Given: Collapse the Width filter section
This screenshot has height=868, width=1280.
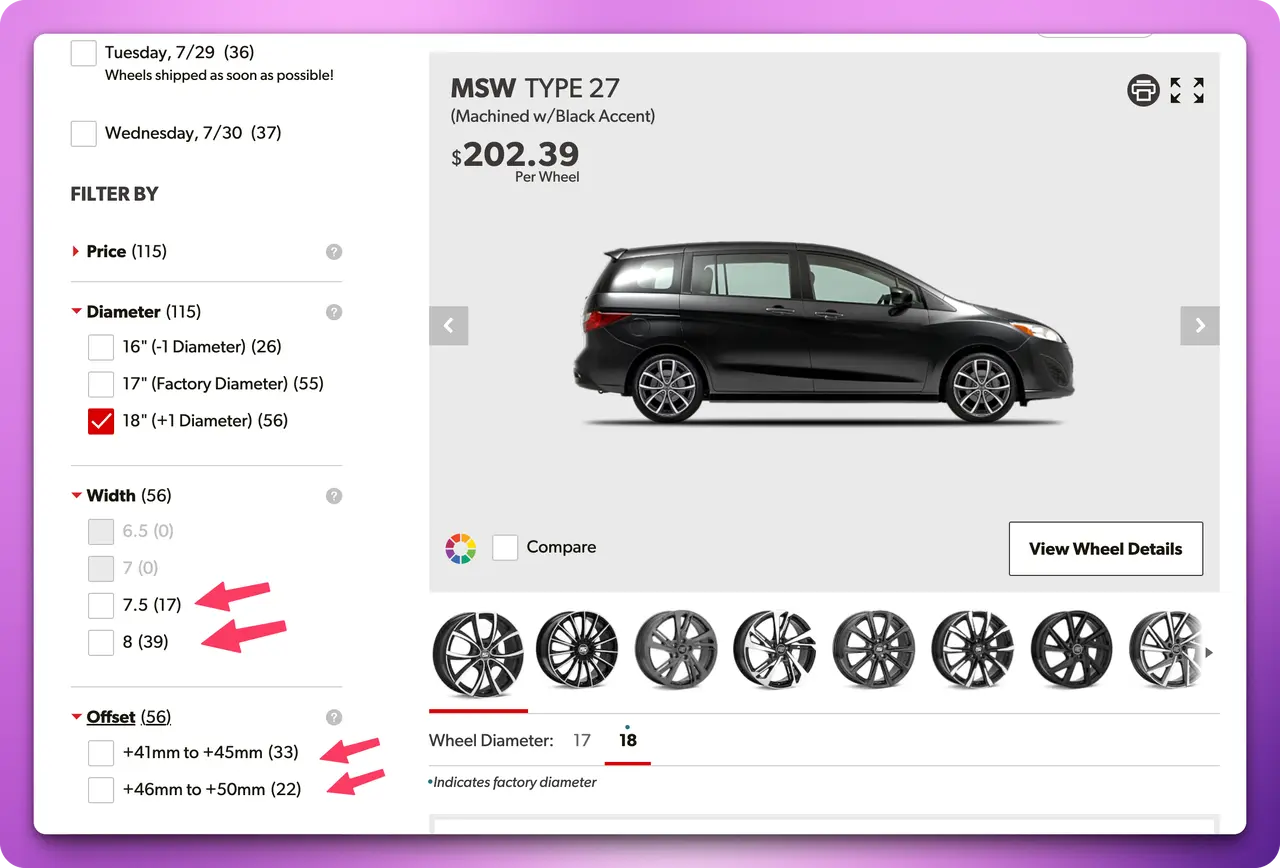Looking at the screenshot, I should tap(121, 496).
